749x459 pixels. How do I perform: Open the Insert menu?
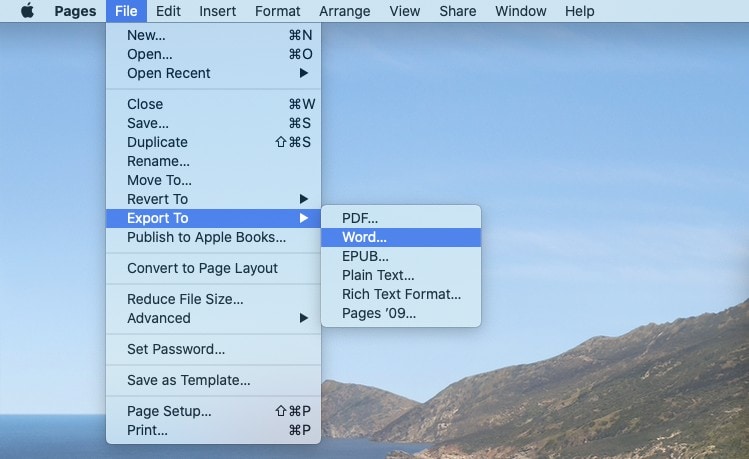[x=217, y=11]
